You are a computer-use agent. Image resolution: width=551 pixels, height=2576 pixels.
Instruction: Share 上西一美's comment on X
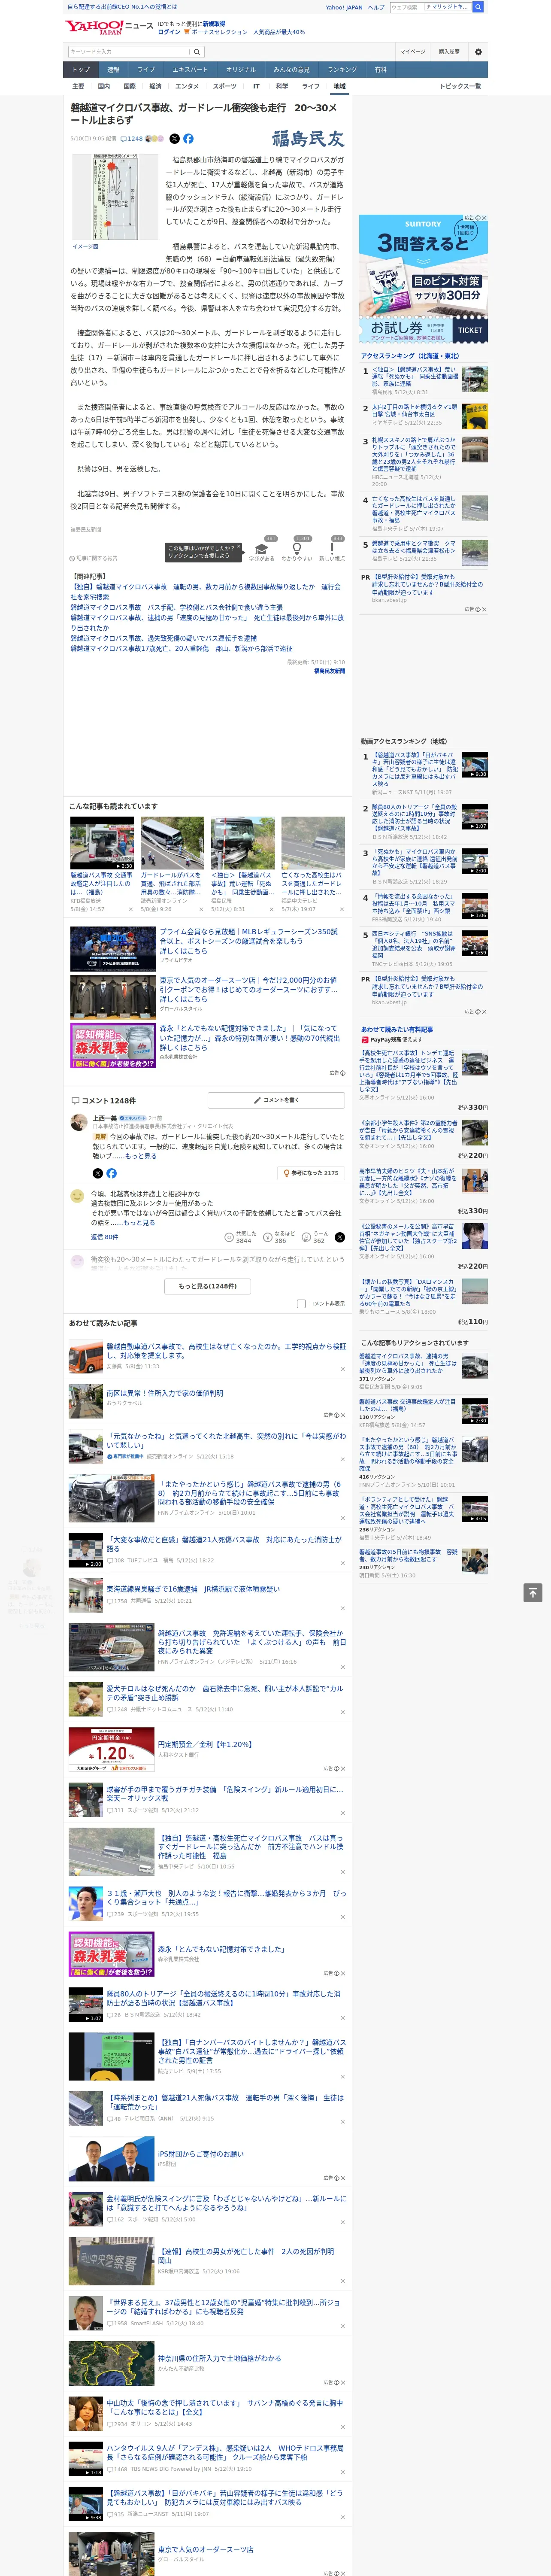click(97, 1173)
